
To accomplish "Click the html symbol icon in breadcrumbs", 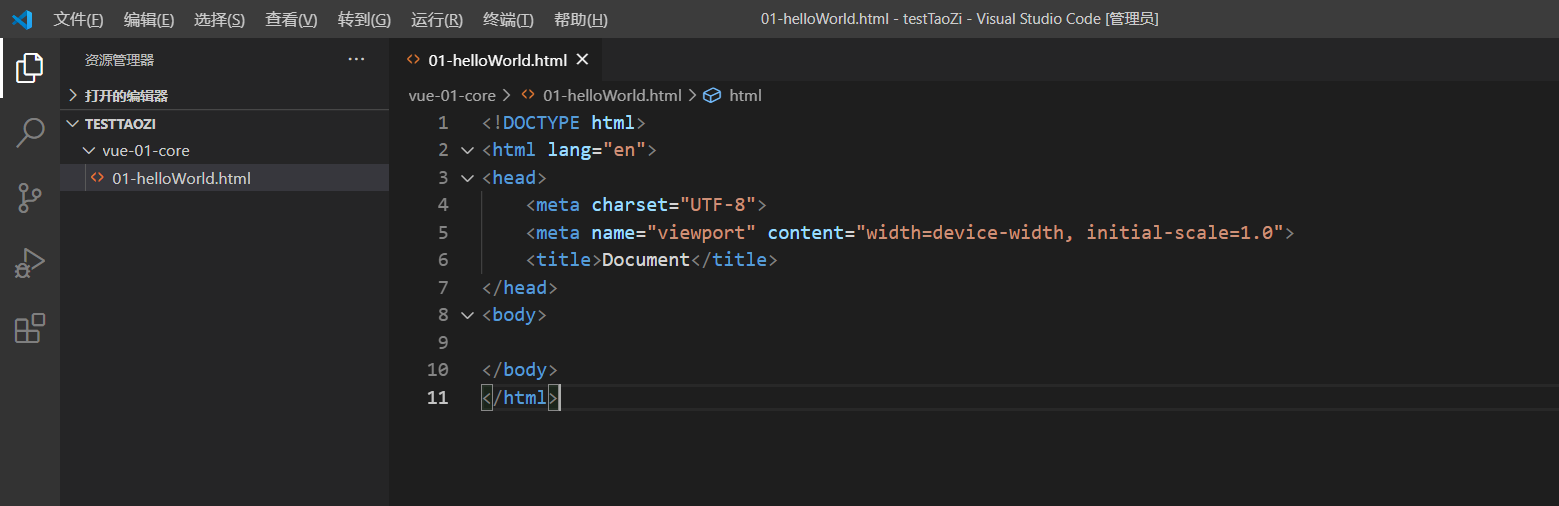I will click(x=712, y=96).
